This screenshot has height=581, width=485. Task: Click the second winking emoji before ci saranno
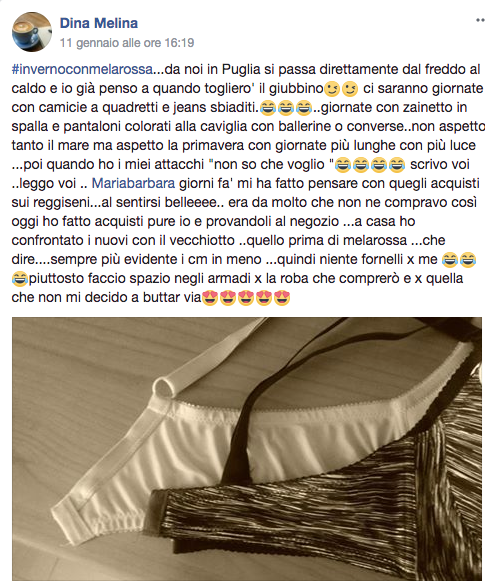pos(350,89)
